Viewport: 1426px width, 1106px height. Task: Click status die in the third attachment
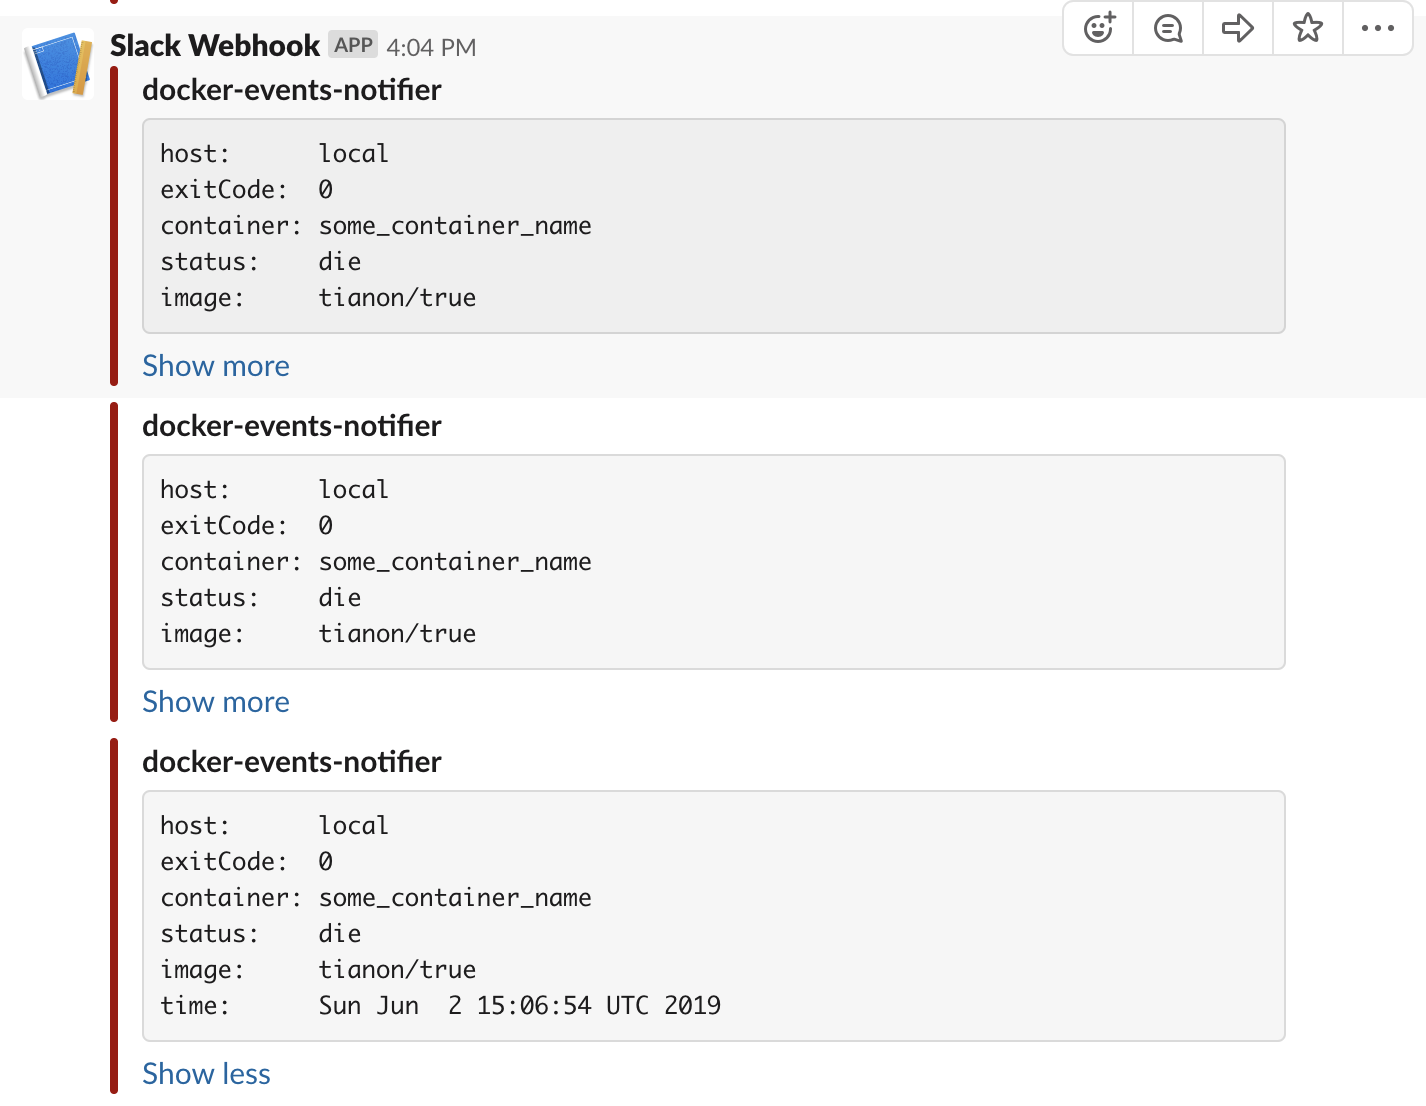(261, 934)
